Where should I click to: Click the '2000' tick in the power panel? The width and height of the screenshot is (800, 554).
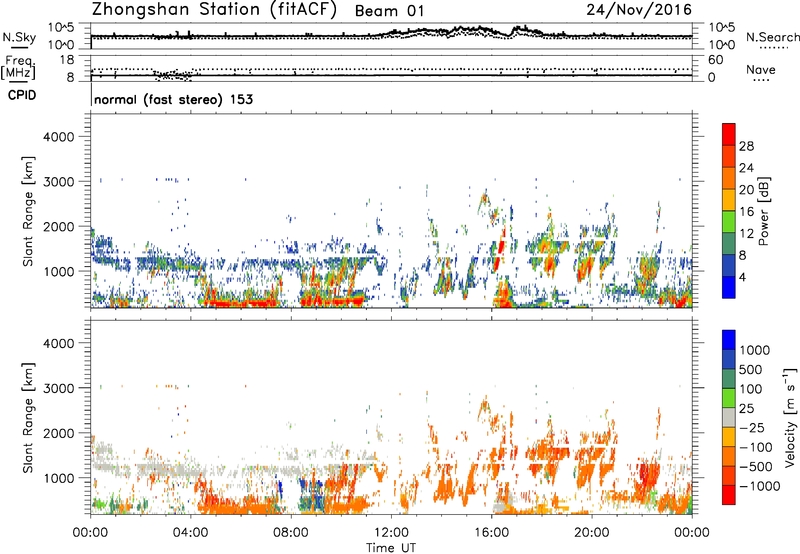tap(58, 226)
